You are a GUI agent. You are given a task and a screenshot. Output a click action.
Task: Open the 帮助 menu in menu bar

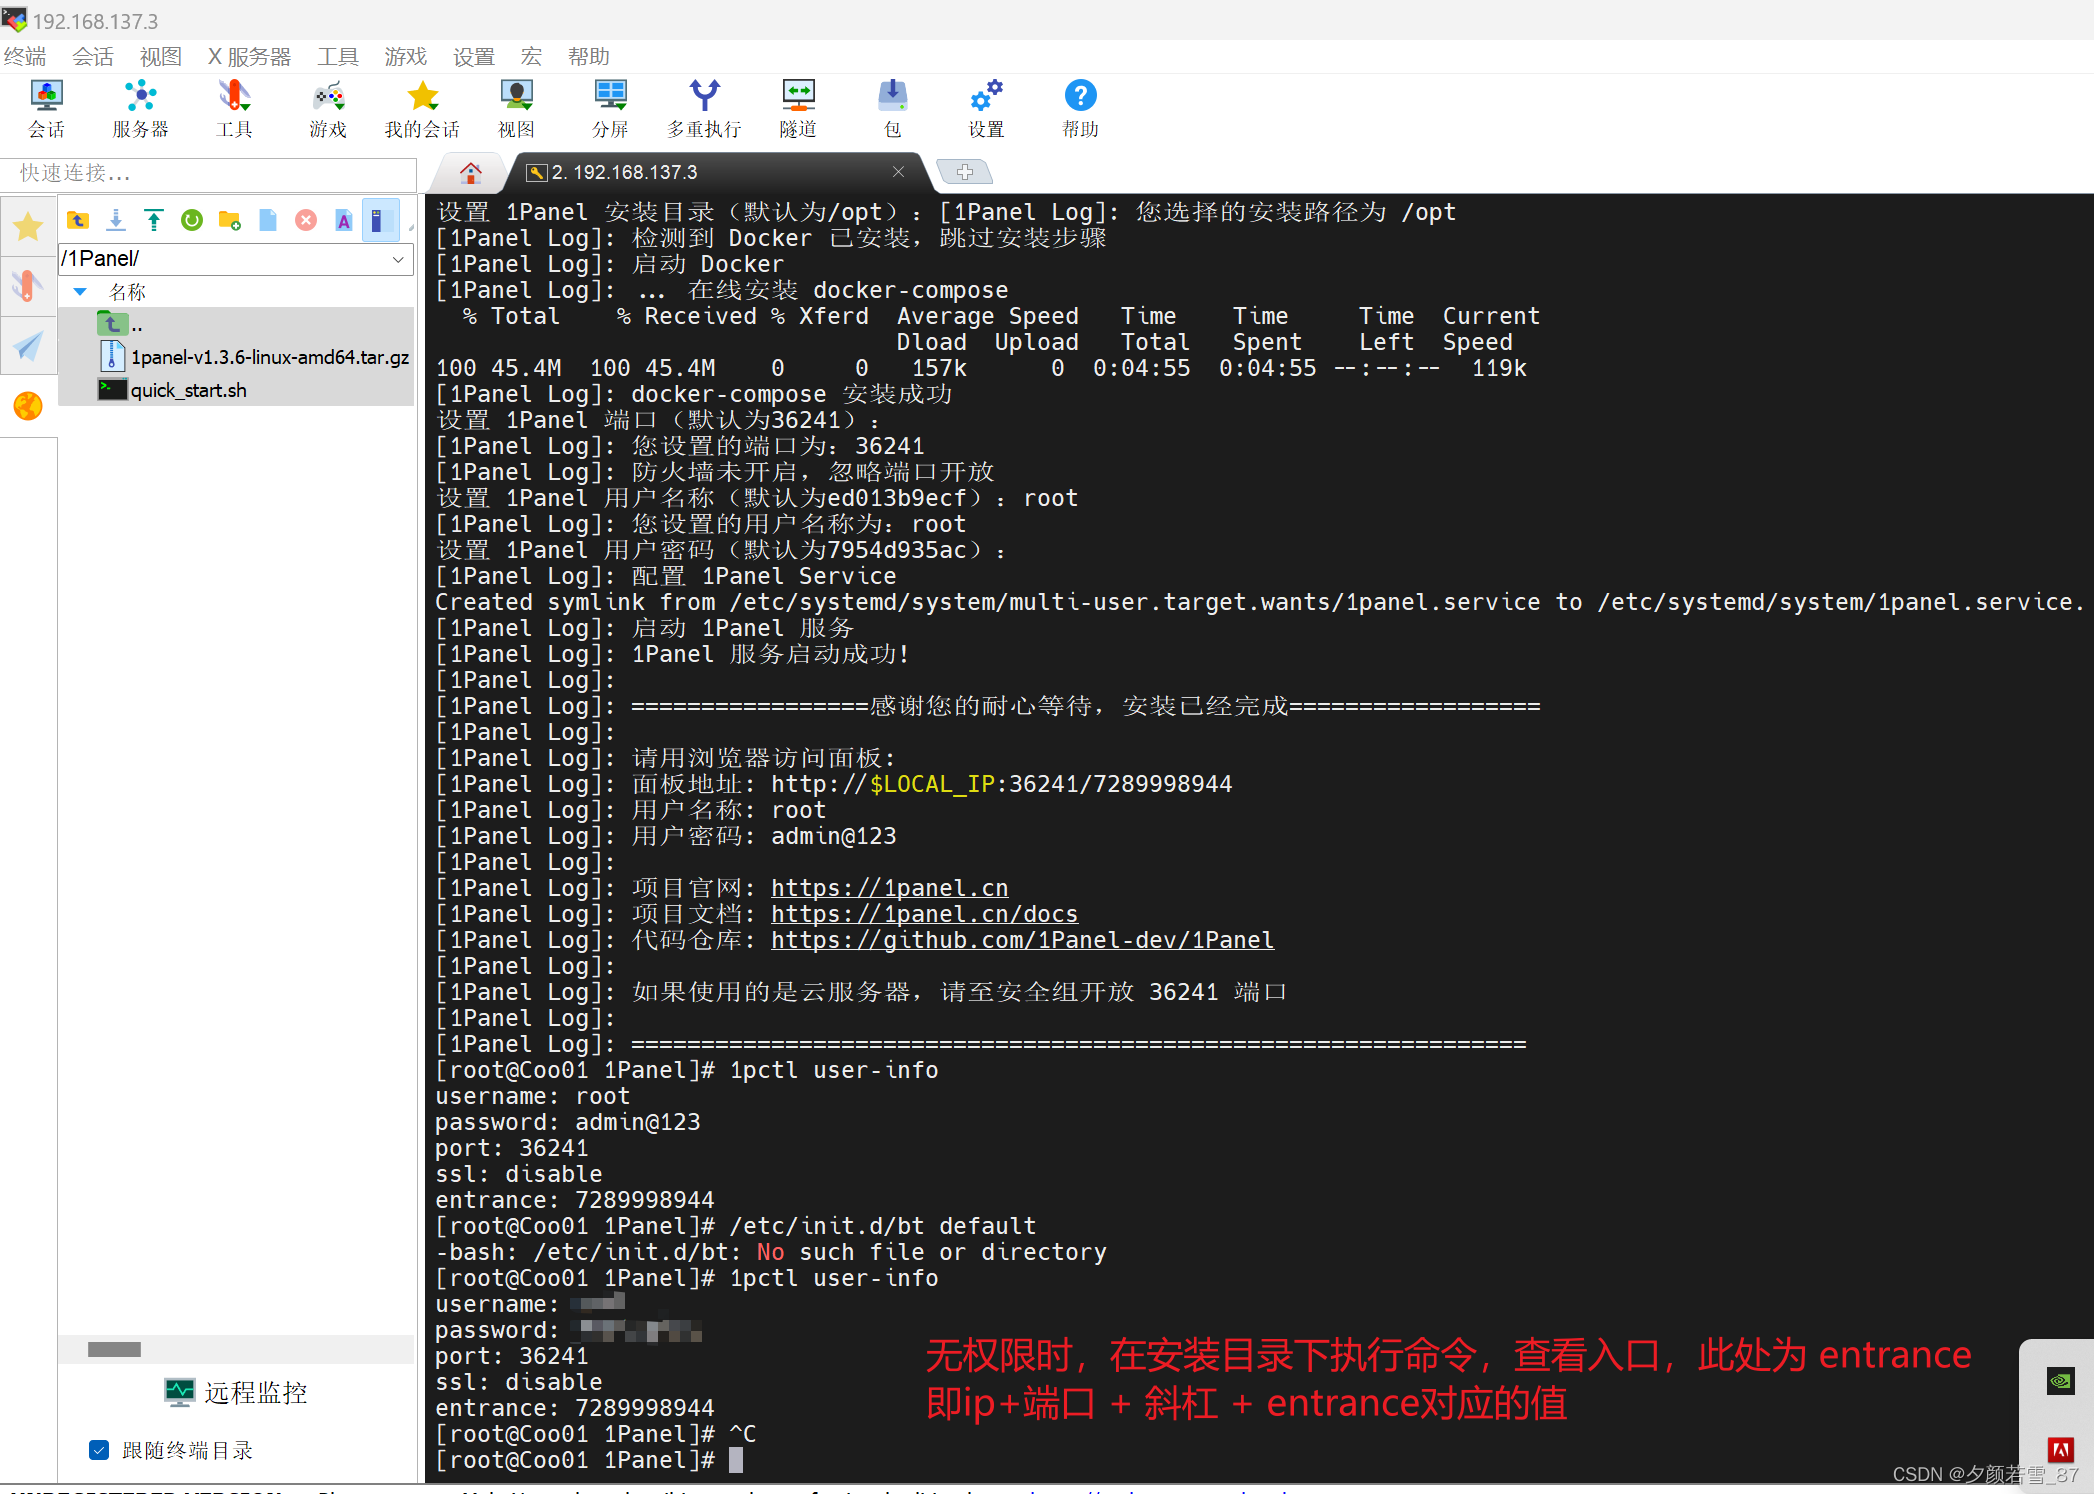[589, 57]
